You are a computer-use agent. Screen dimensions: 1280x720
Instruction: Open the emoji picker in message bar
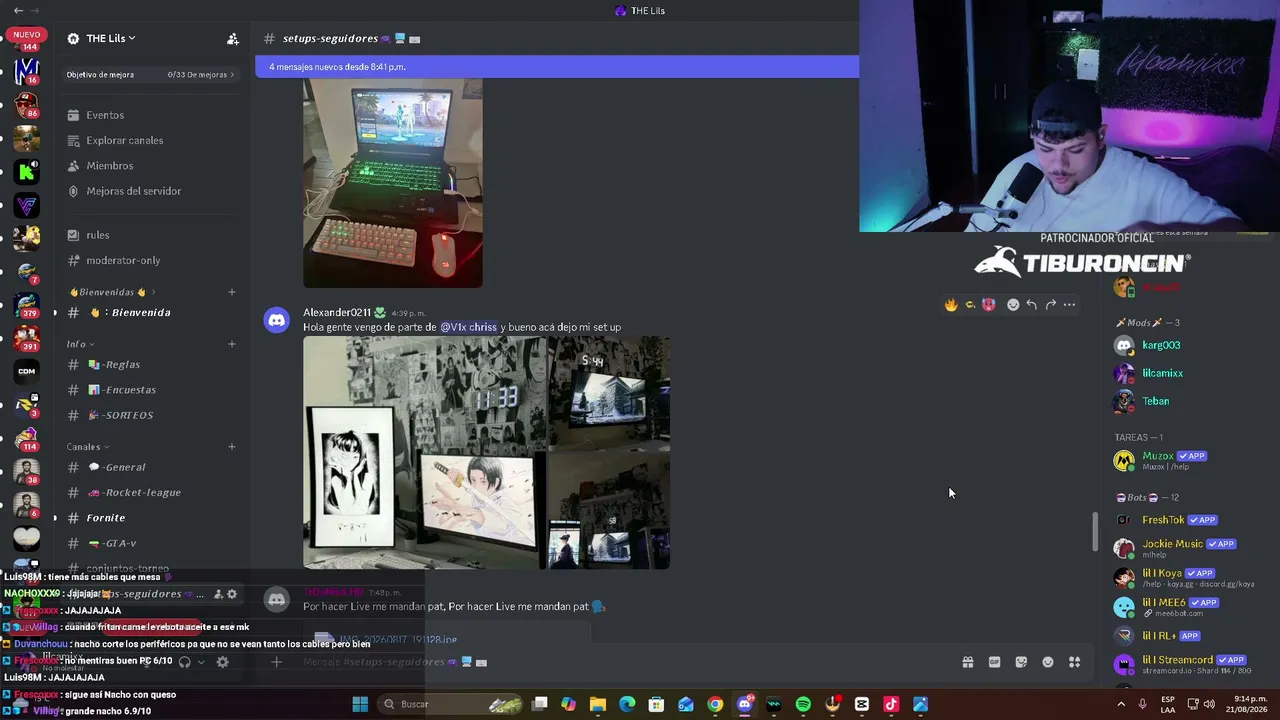[1048, 662]
